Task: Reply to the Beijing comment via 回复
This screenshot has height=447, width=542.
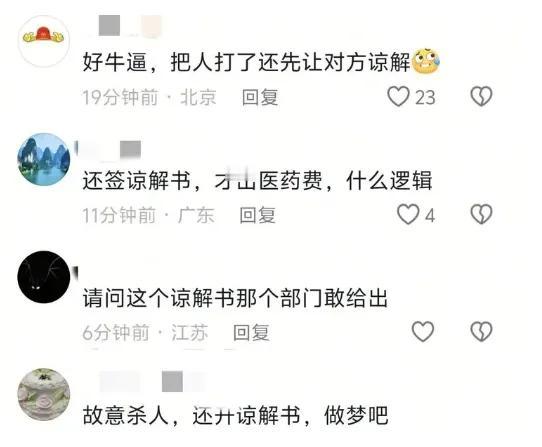Action: click(x=260, y=97)
